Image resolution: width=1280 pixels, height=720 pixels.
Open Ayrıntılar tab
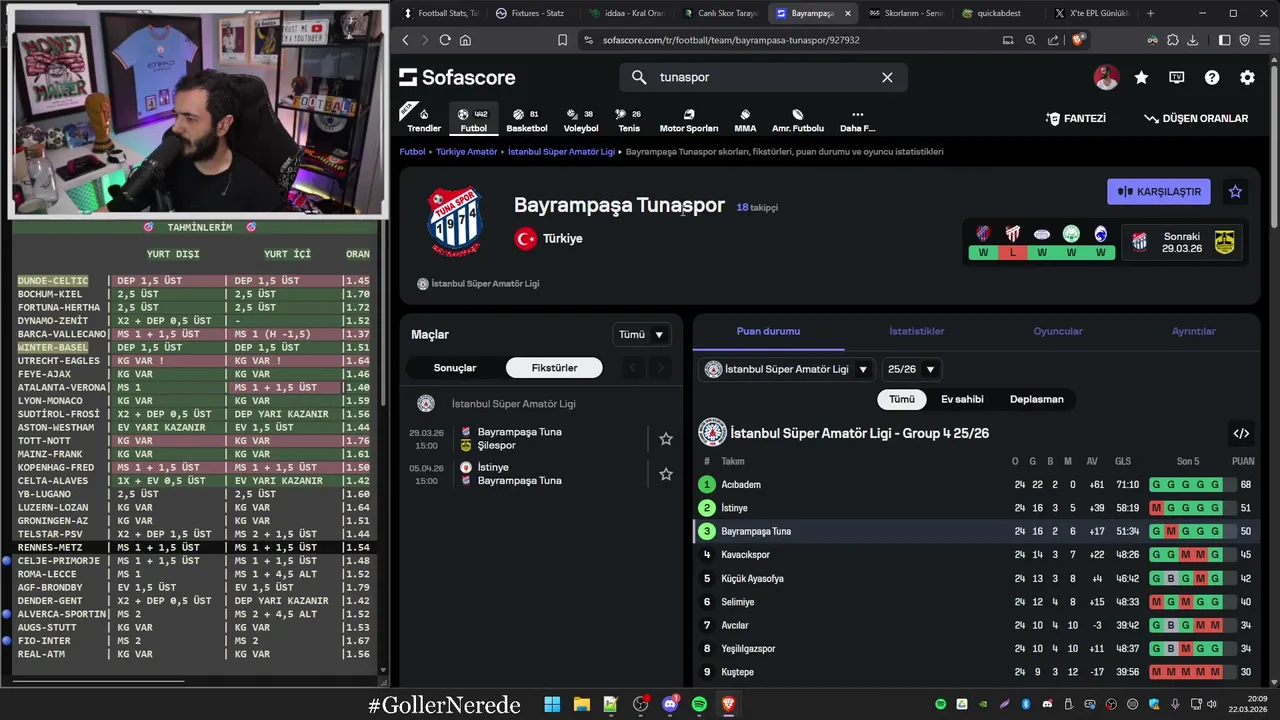(x=1194, y=331)
